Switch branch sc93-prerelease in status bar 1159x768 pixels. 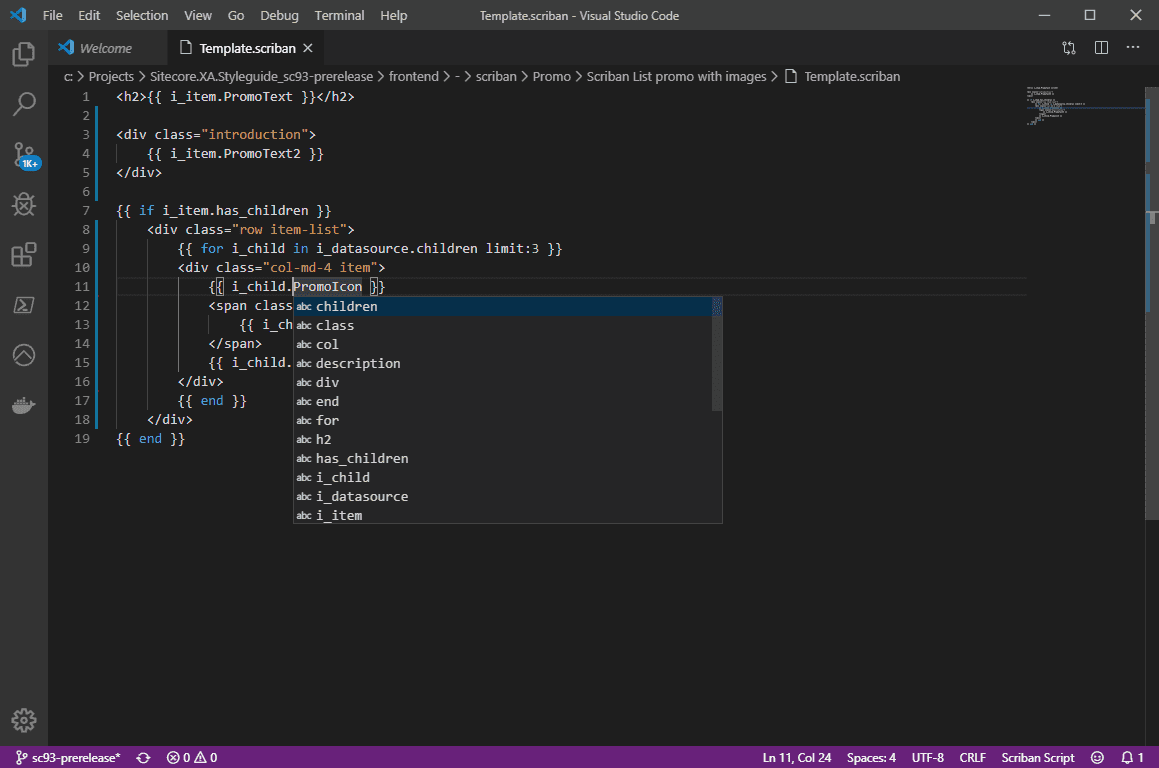(67, 758)
